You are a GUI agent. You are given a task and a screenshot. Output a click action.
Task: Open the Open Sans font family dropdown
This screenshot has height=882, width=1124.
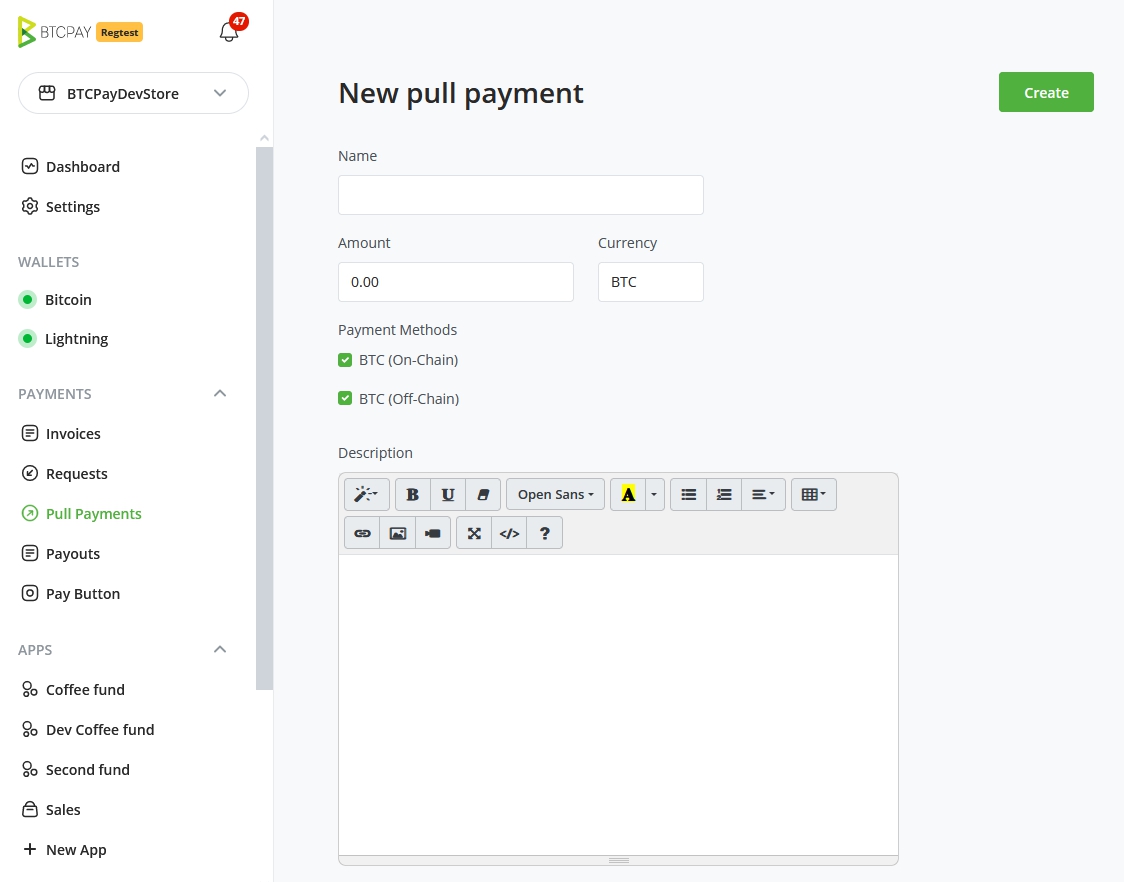(556, 494)
